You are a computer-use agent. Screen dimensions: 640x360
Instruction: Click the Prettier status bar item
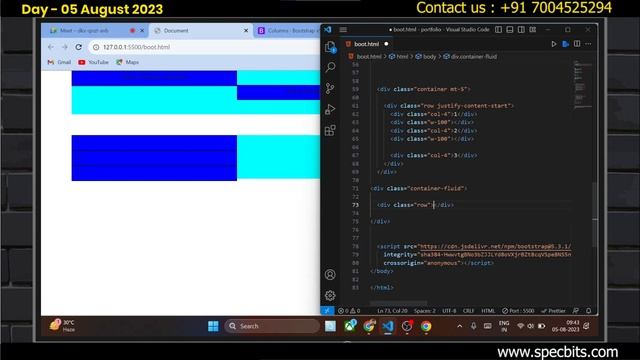(x=553, y=311)
